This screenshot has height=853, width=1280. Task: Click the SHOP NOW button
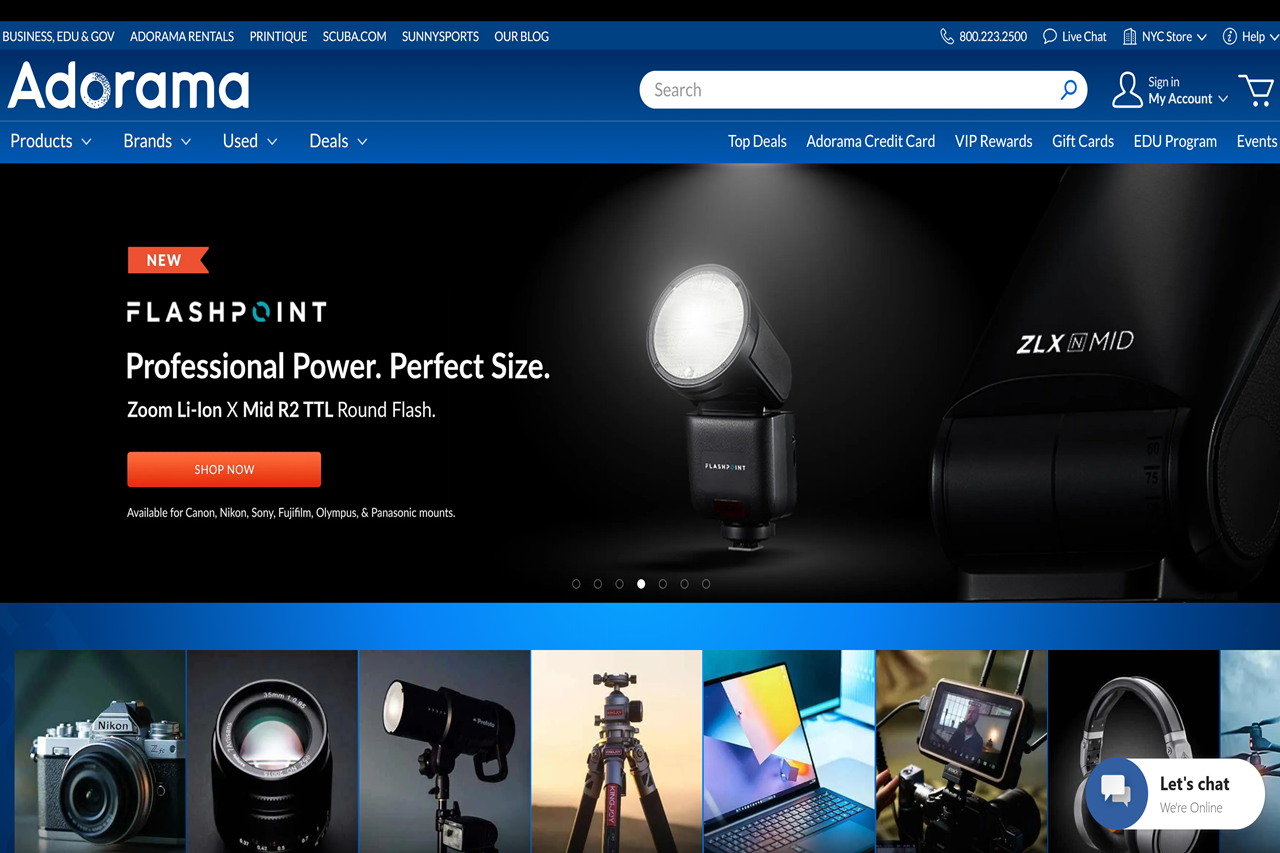tap(223, 469)
